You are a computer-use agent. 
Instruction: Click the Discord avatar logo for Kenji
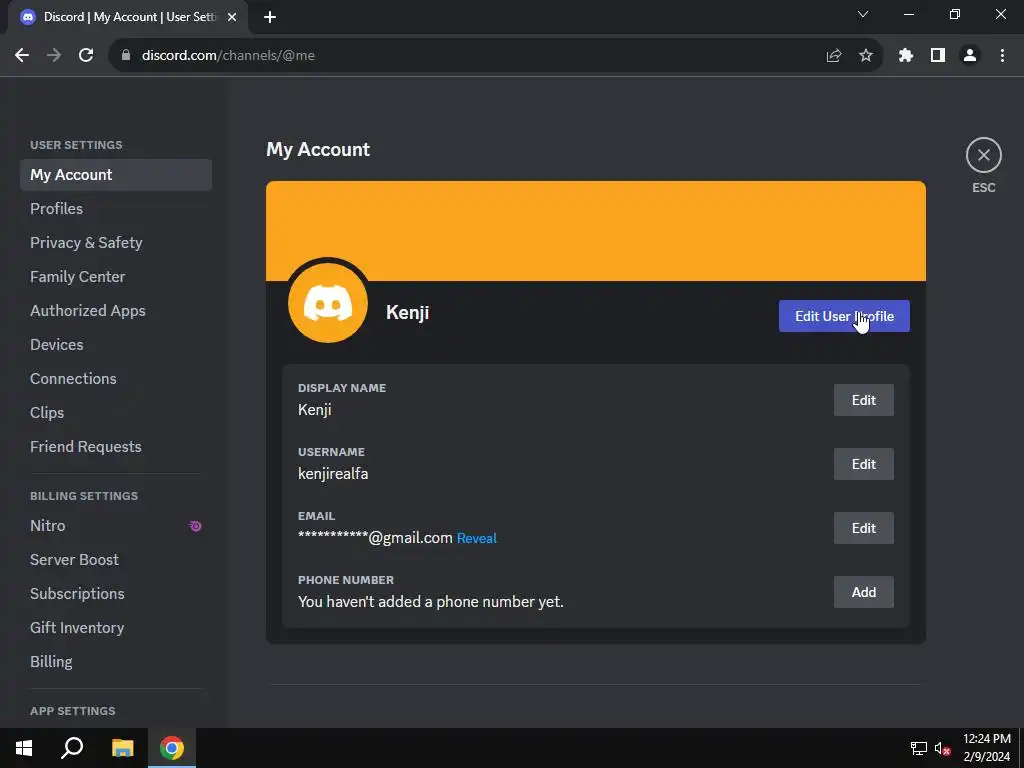tap(328, 303)
